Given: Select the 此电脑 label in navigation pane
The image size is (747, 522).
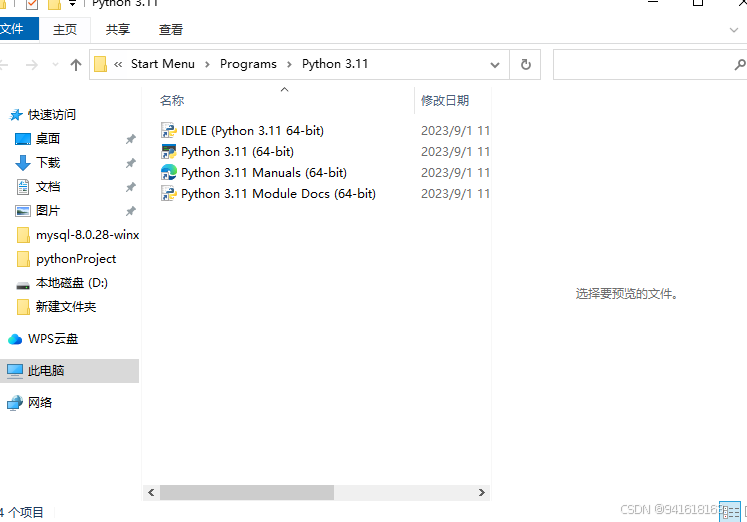Looking at the screenshot, I should pyautogui.click(x=46, y=371).
